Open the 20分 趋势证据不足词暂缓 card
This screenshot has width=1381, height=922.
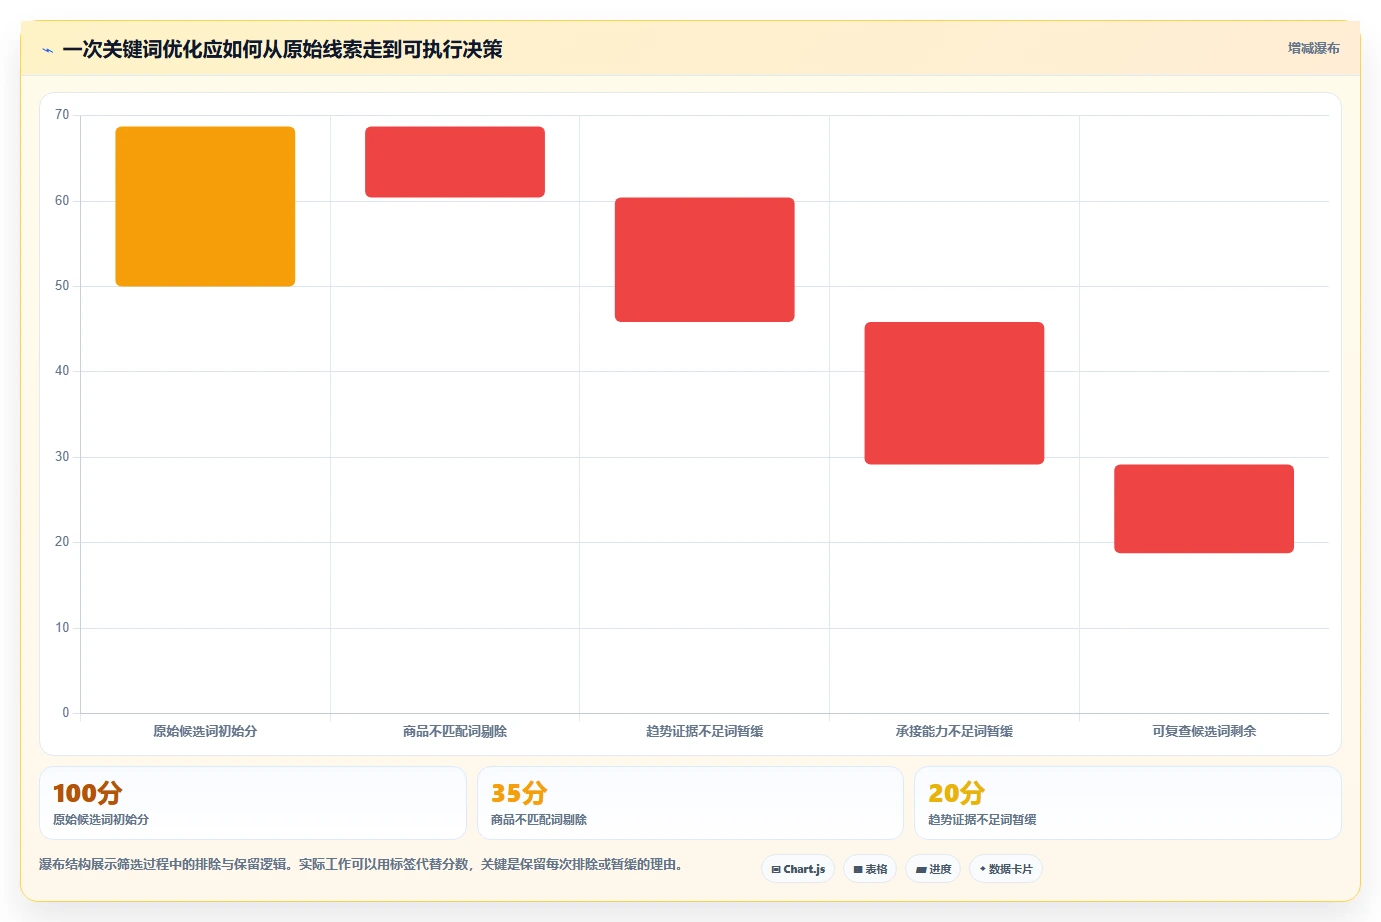(1128, 803)
